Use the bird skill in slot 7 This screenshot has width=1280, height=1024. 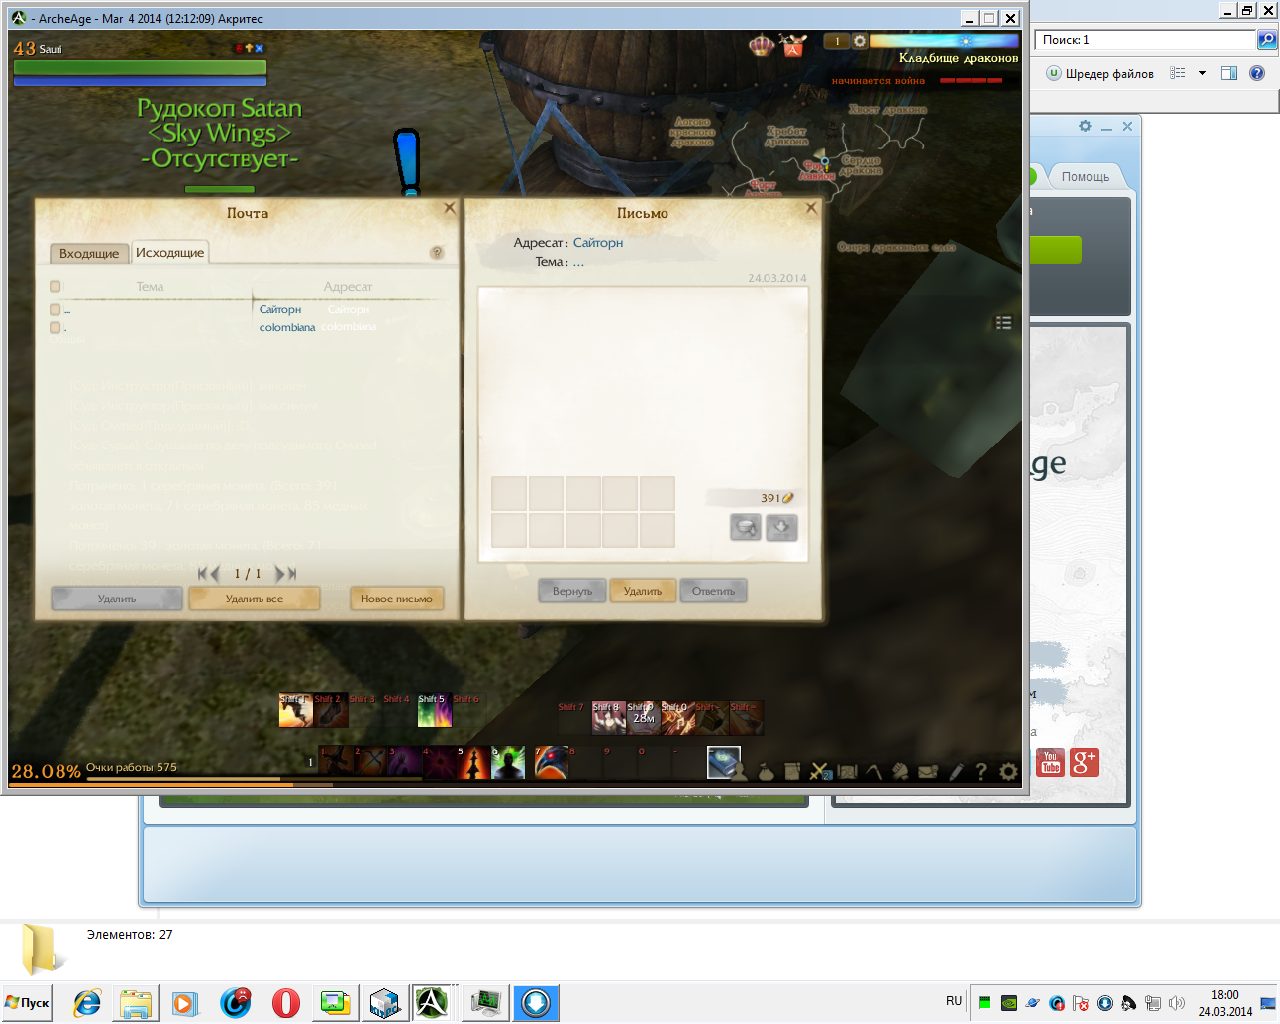pyautogui.click(x=551, y=763)
